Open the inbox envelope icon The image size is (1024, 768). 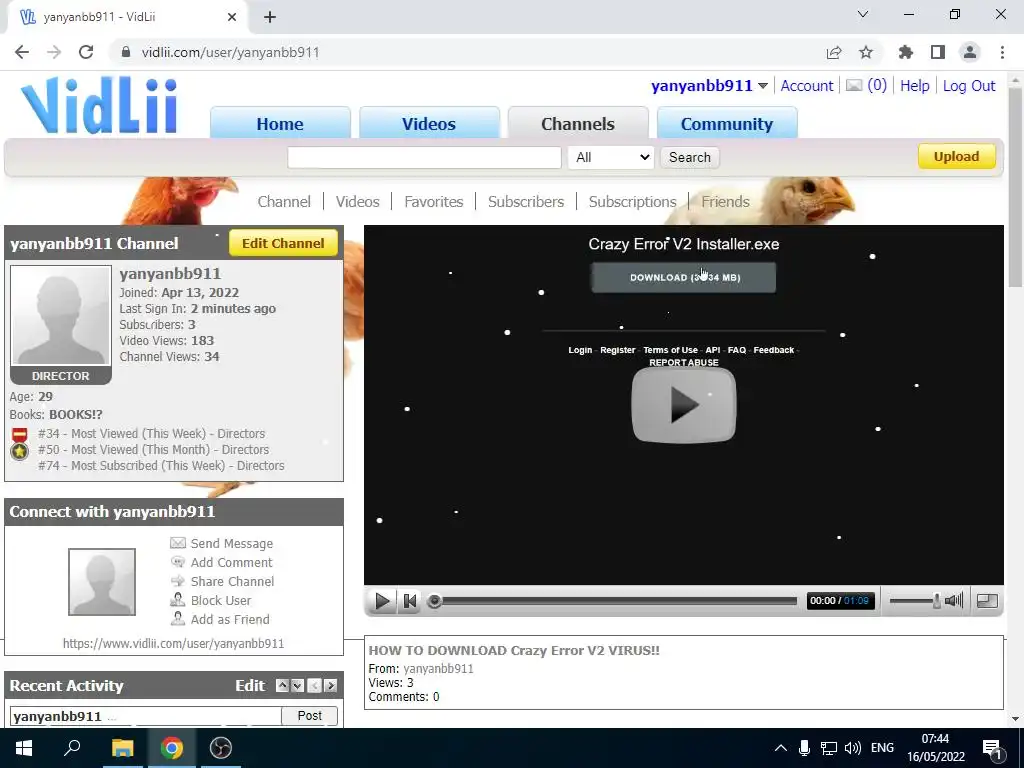pos(854,86)
